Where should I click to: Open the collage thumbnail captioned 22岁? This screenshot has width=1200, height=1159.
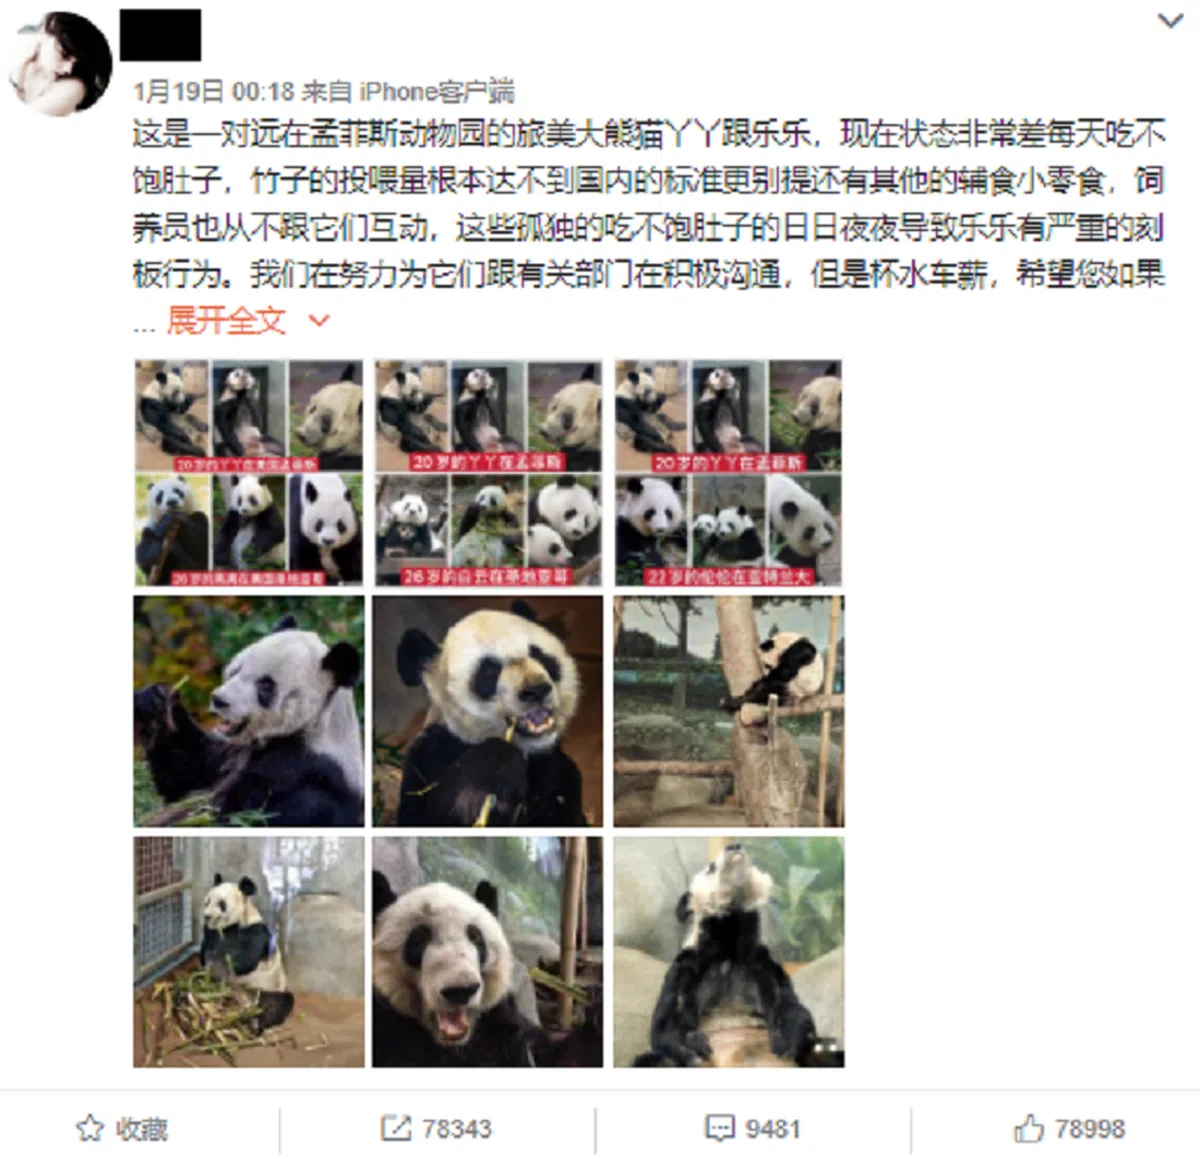coord(729,472)
